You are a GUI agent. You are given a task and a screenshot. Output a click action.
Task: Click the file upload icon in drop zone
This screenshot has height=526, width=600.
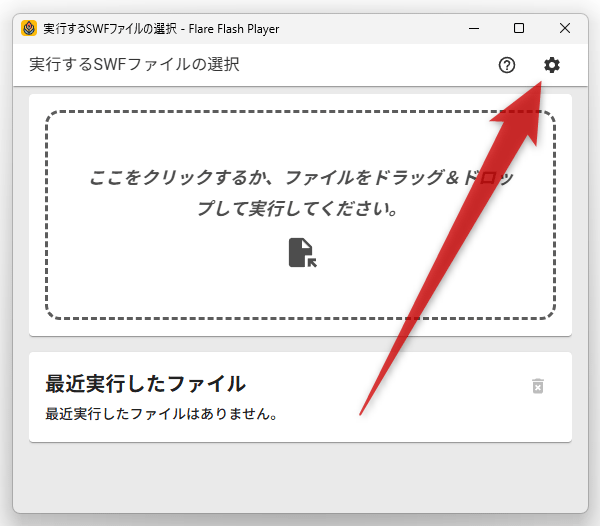coord(302,252)
